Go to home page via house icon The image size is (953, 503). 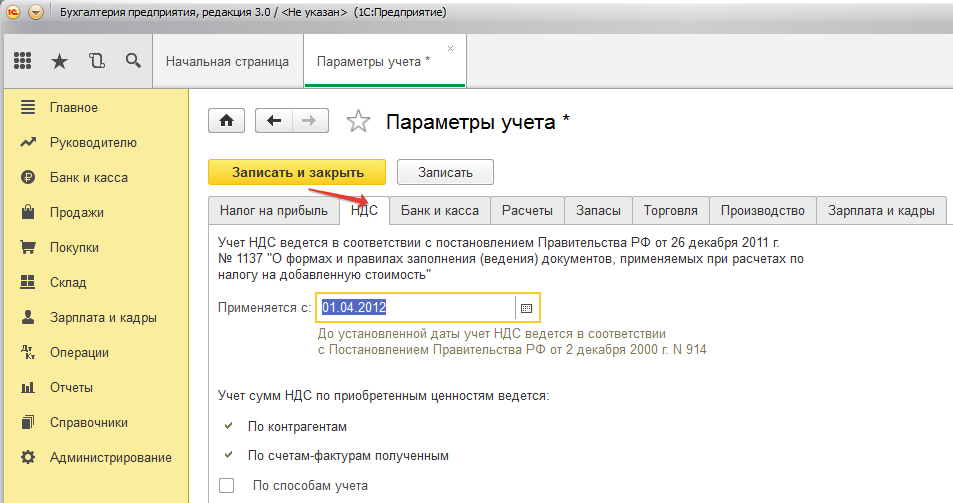[226, 121]
